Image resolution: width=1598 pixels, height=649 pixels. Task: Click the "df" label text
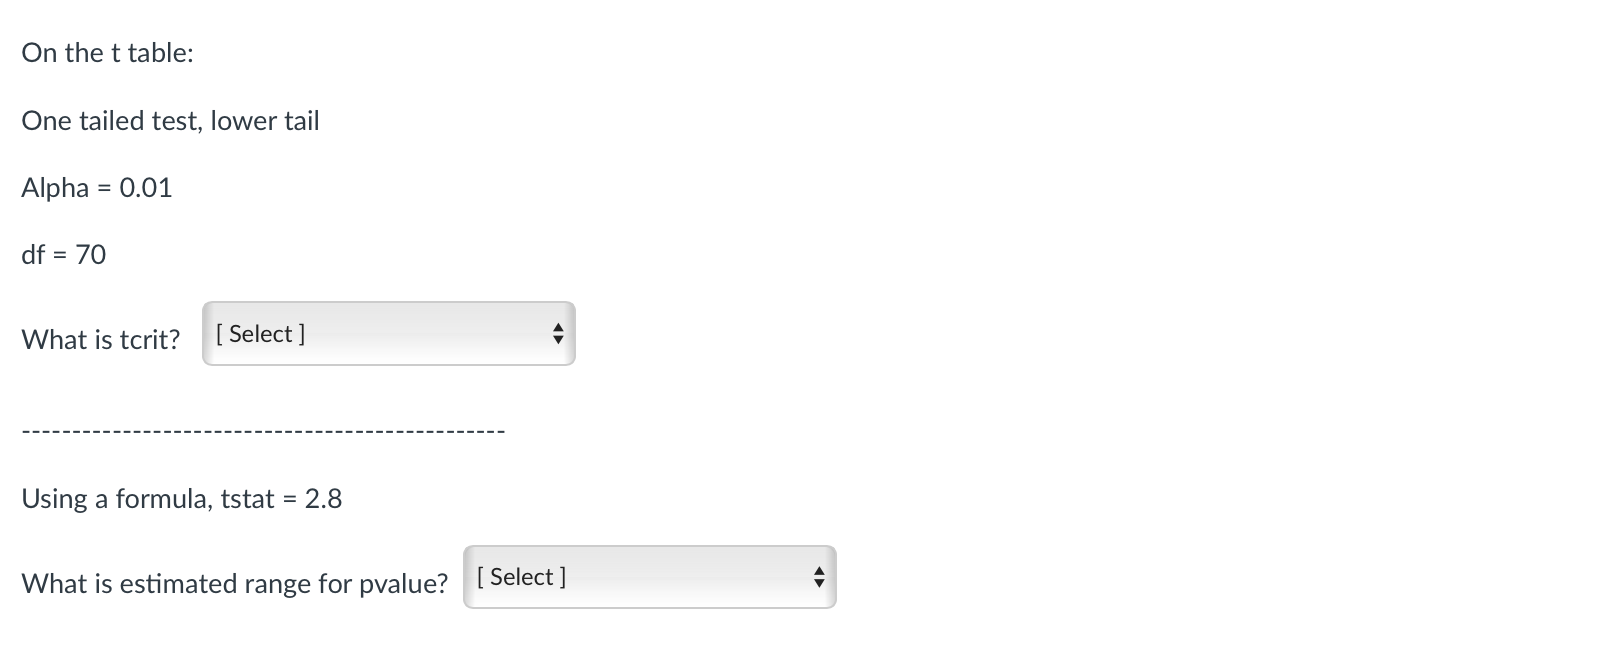33,255
